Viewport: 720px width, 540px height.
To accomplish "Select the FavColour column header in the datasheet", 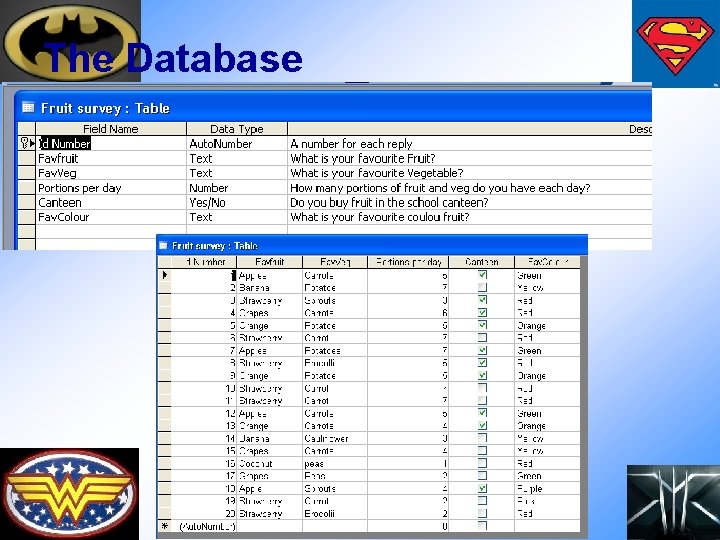I will tap(547, 262).
